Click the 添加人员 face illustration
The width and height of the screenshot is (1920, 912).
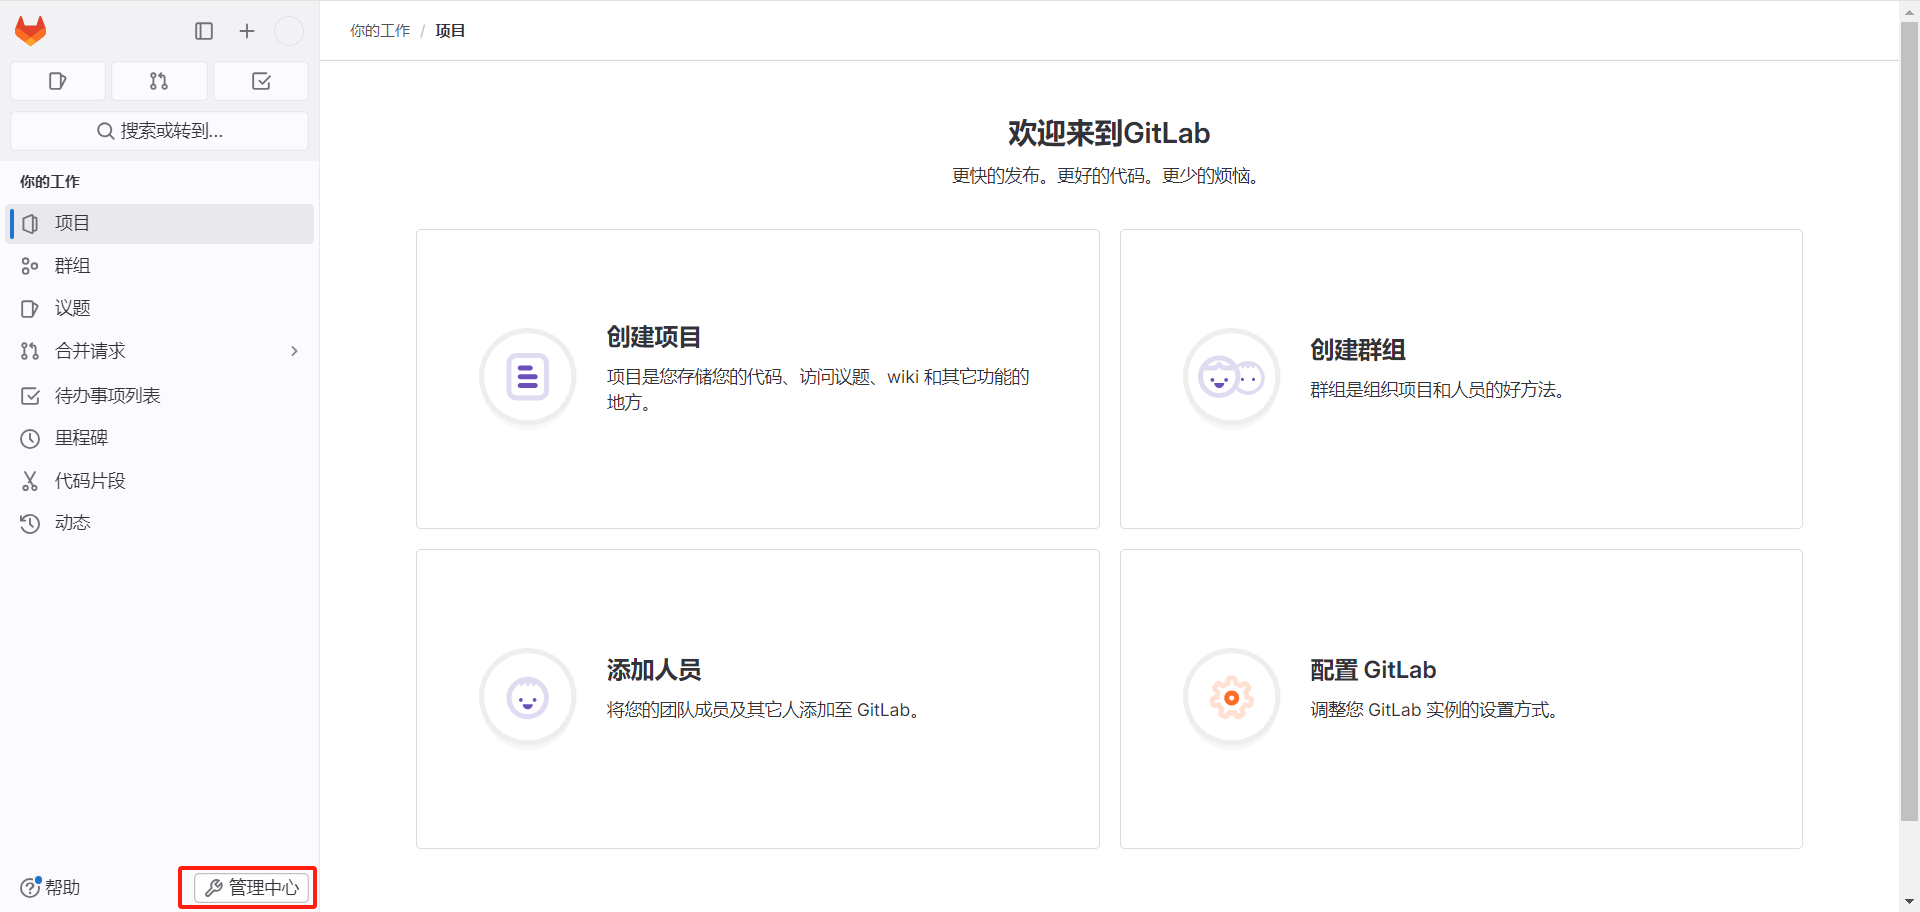point(528,697)
